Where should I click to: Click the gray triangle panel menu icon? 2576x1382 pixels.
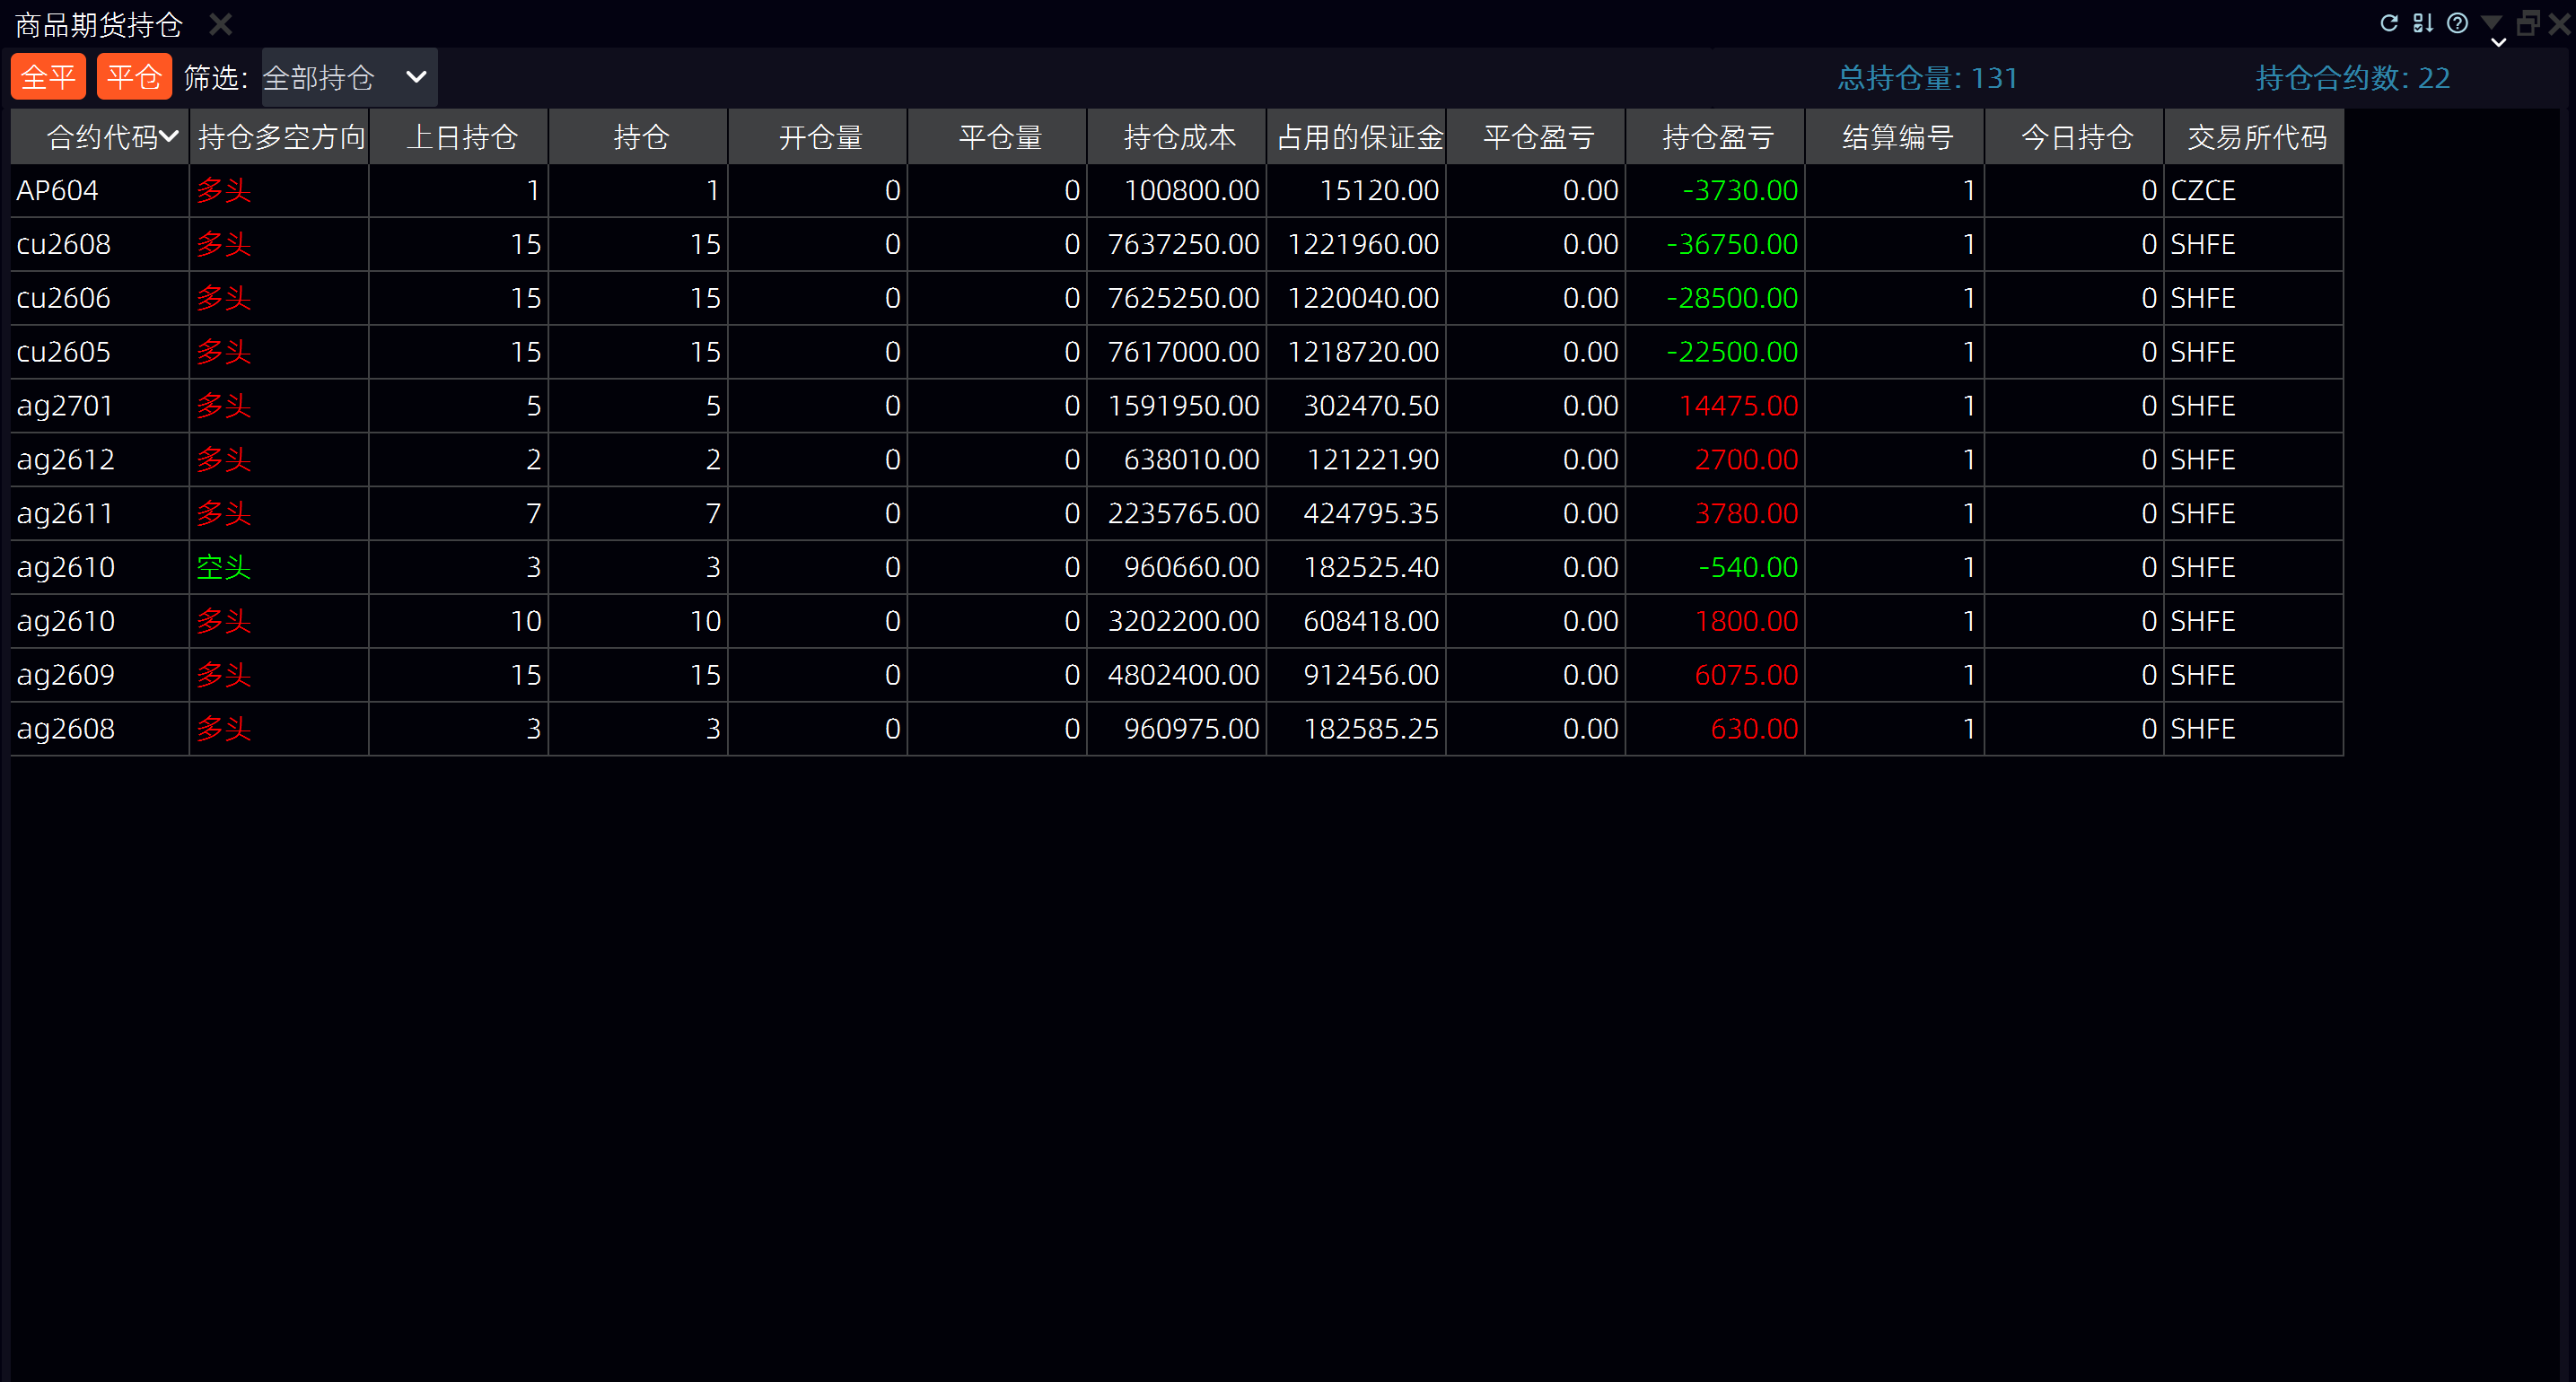coord(2491,21)
